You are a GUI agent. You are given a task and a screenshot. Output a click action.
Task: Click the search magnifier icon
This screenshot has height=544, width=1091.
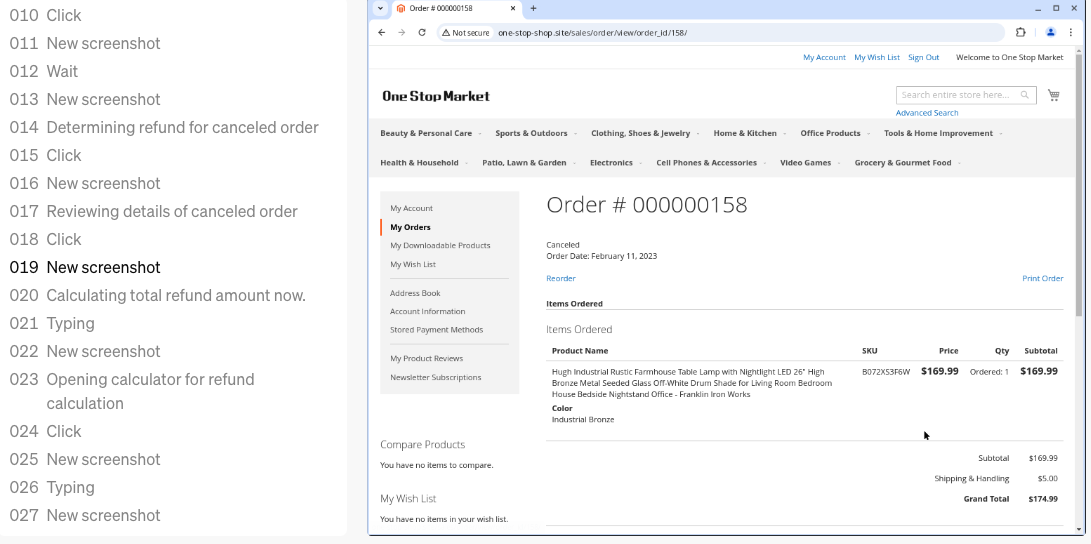click(x=1025, y=95)
